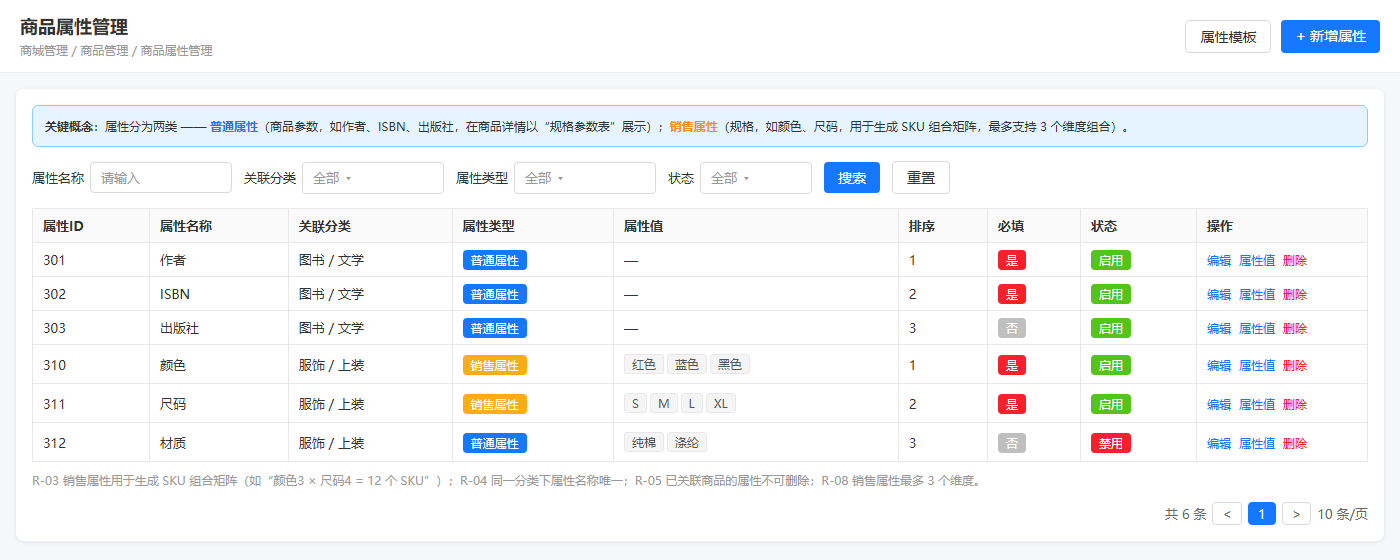Viewport: 1400px width, 560px height.
Task: Edit the 材质 attribute row
Action: [x=1219, y=443]
